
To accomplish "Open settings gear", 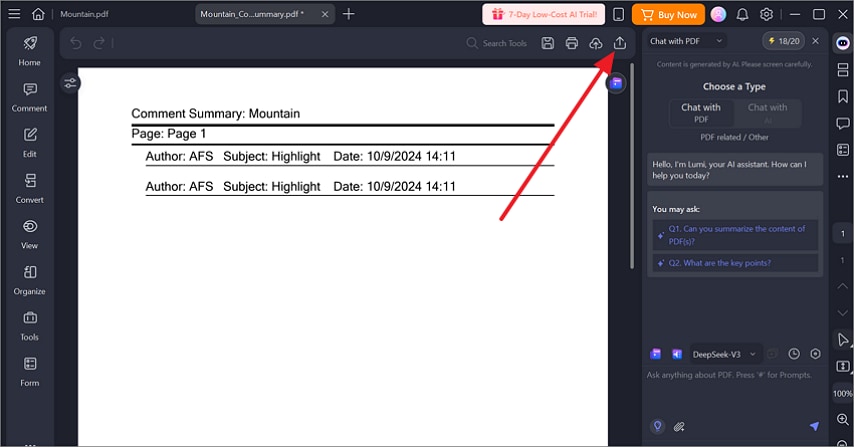I will (x=766, y=14).
